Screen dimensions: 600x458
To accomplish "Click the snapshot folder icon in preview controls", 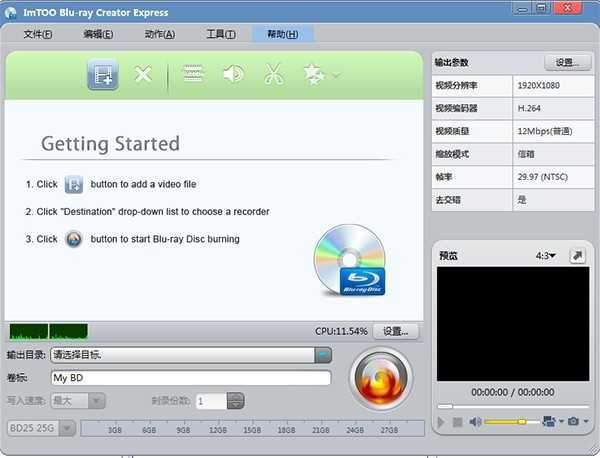I will (x=549, y=421).
